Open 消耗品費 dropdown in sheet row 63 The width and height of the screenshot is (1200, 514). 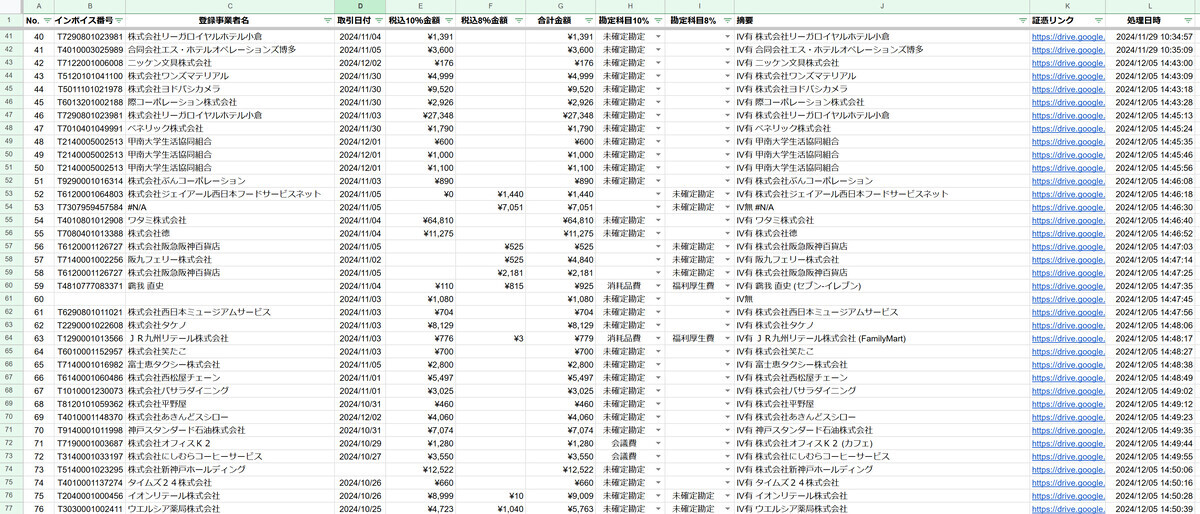(x=658, y=338)
